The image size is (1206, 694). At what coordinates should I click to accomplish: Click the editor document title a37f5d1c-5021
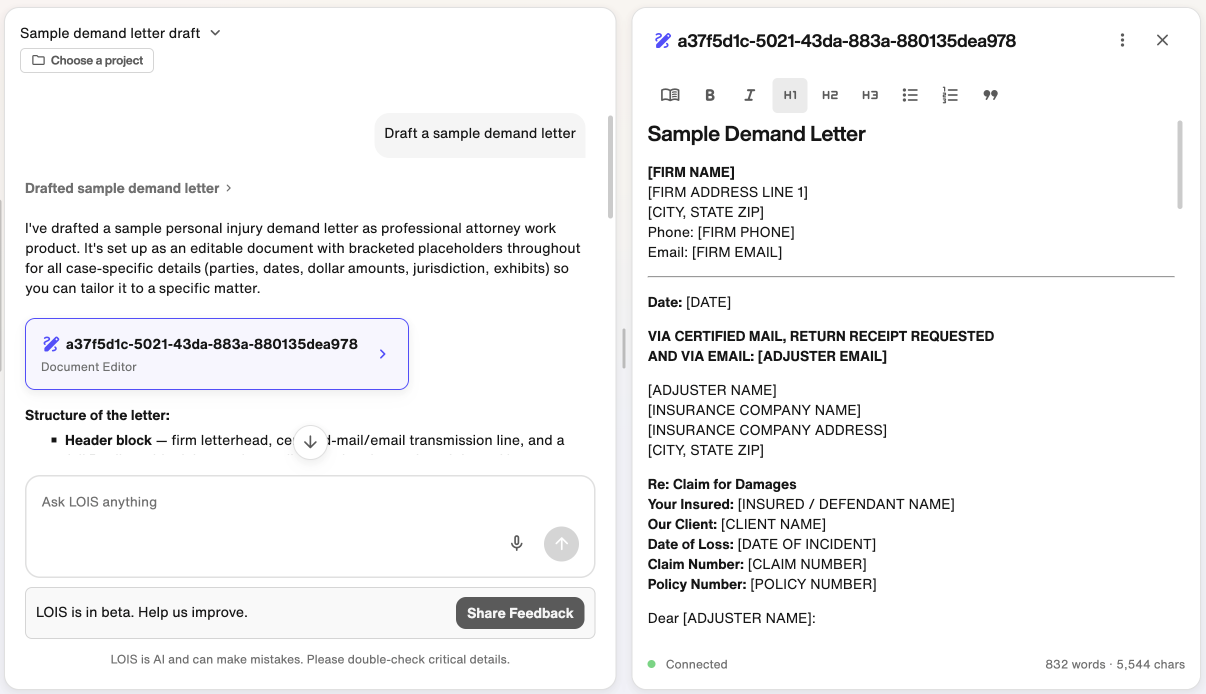[x=846, y=41]
